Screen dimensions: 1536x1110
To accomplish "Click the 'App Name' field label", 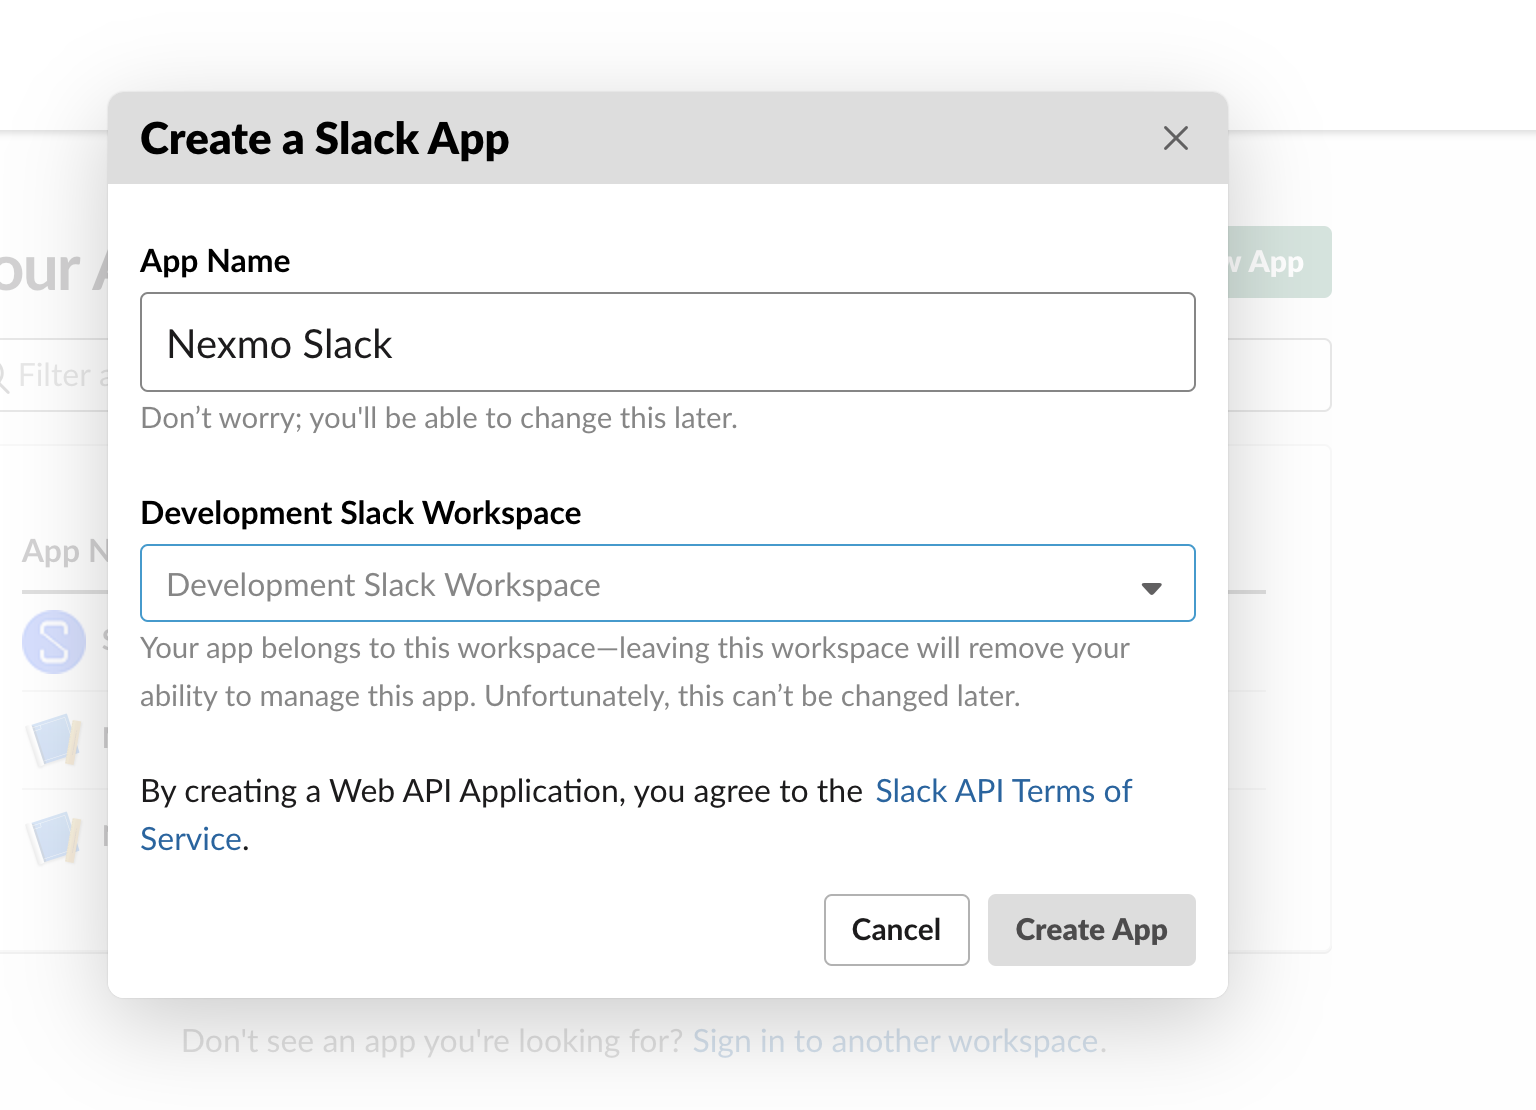I will (215, 261).
